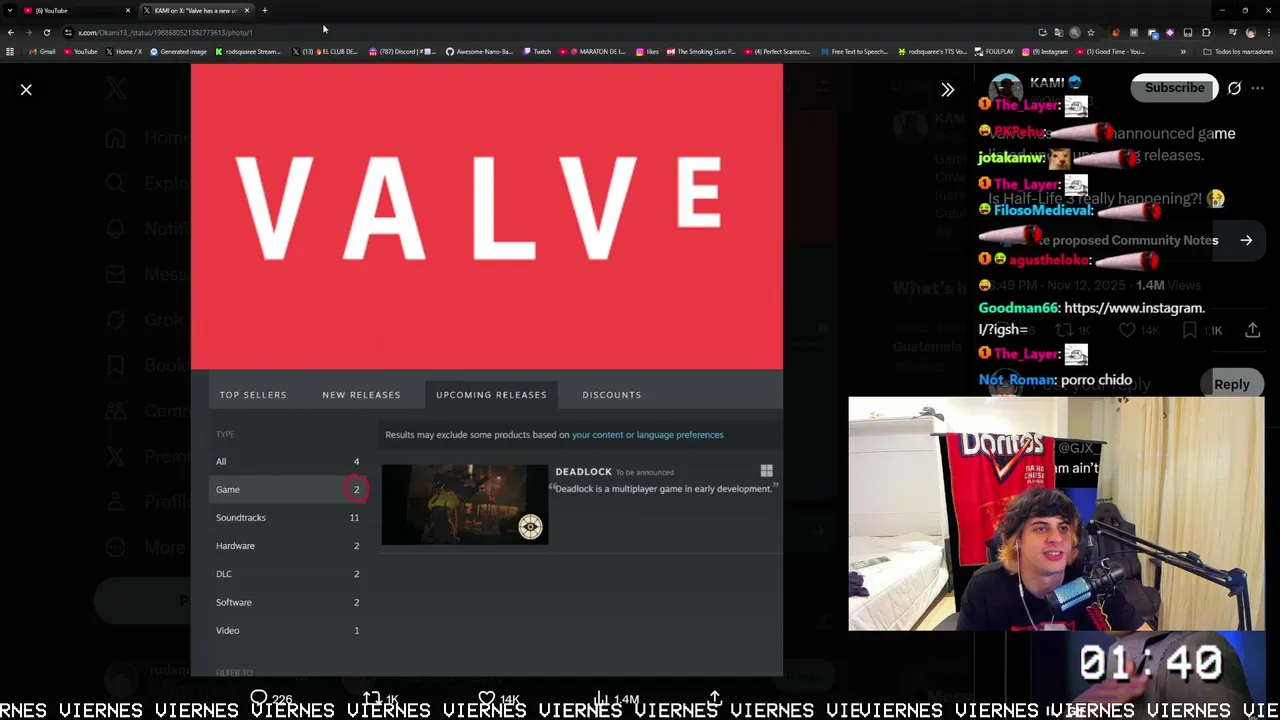
Task: Click the 'Soundtracks' type filter row
Action: 288,517
